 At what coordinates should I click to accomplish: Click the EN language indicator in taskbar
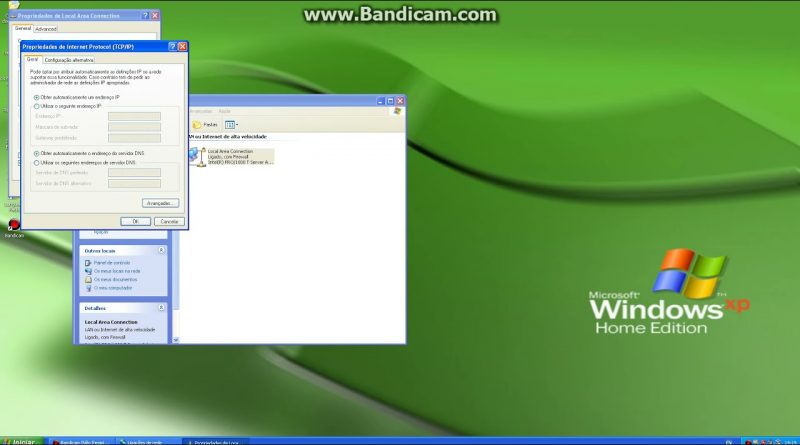click(x=729, y=442)
